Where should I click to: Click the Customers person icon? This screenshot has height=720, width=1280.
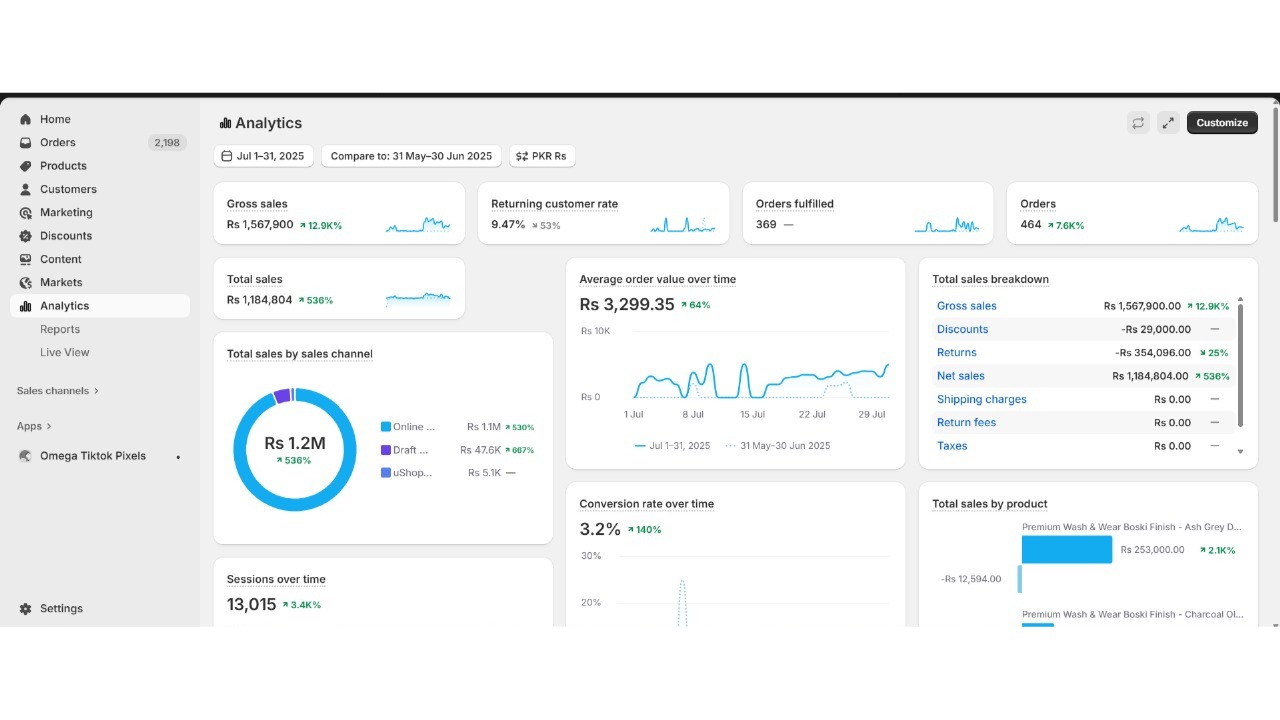[x=26, y=189]
